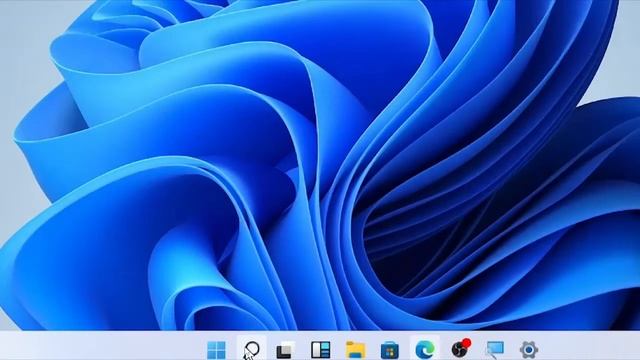Open the Widgets panel icon

click(x=320, y=350)
